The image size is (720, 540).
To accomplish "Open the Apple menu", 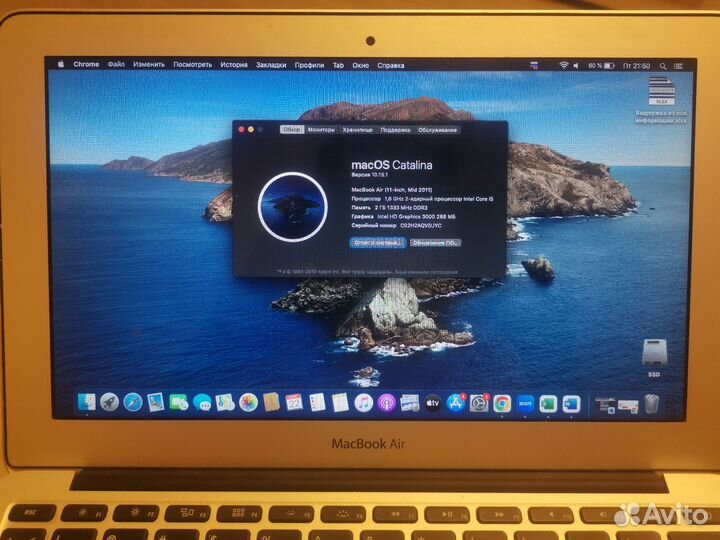I will (61, 64).
